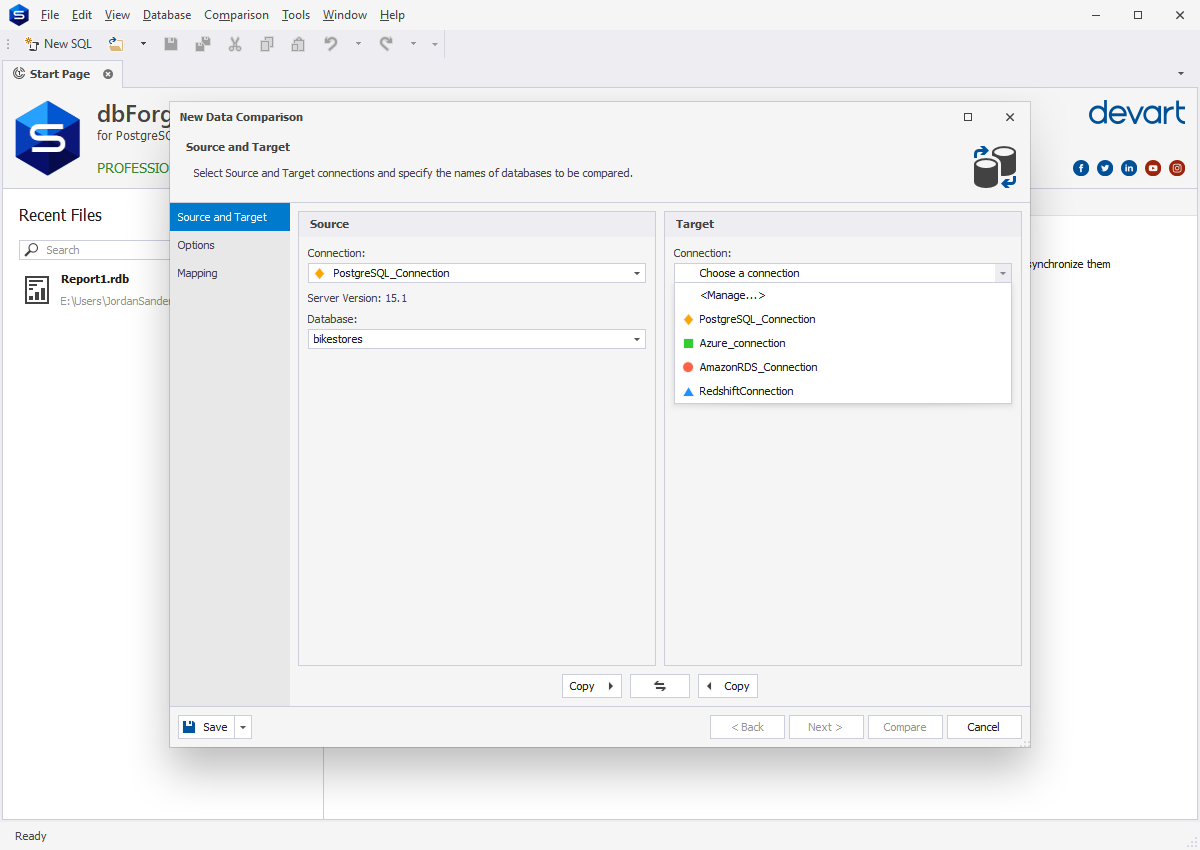Click the Save button in the dialog
1200x850 pixels.
tap(206, 727)
